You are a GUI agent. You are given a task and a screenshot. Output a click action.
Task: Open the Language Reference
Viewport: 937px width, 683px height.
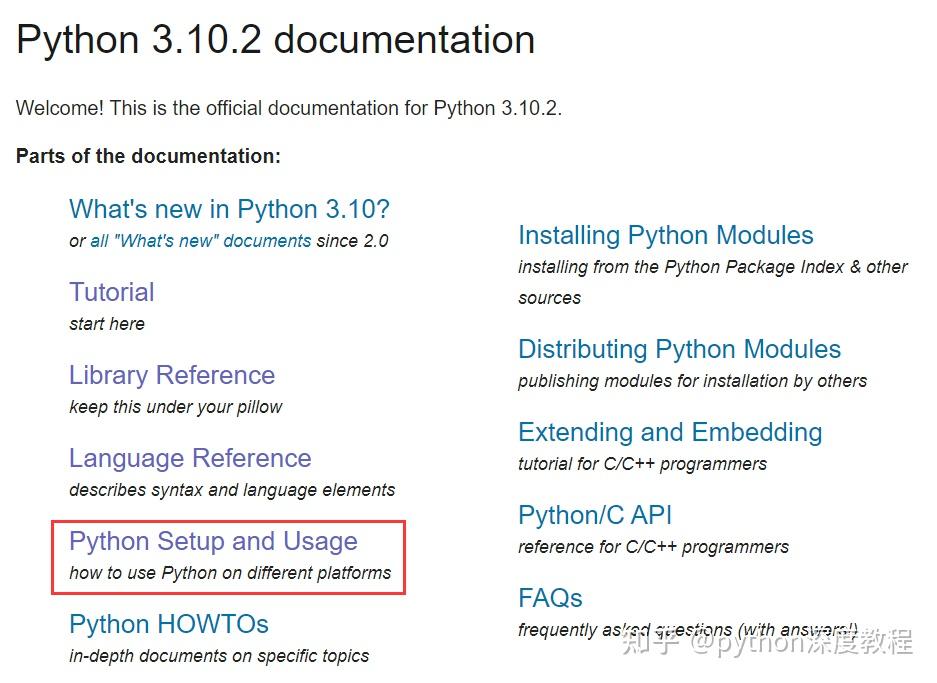pyautogui.click(x=189, y=457)
